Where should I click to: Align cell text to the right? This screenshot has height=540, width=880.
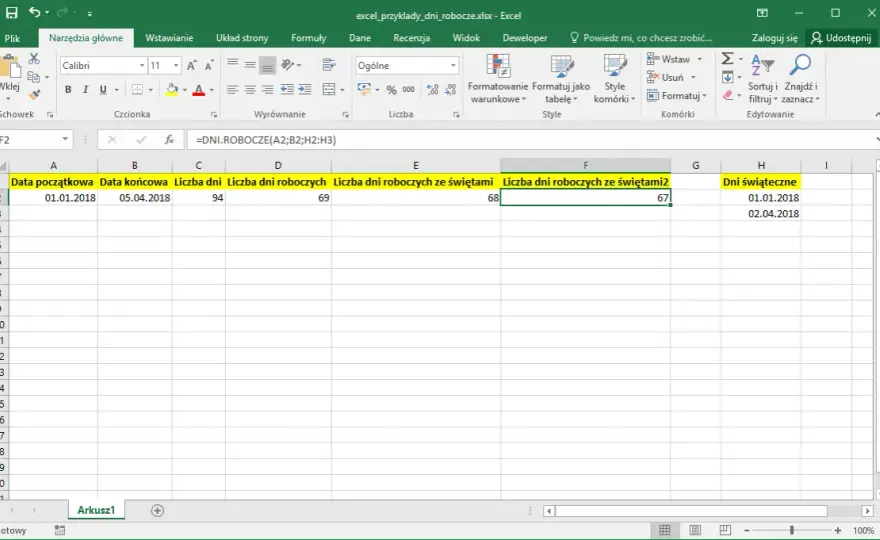click(x=267, y=89)
